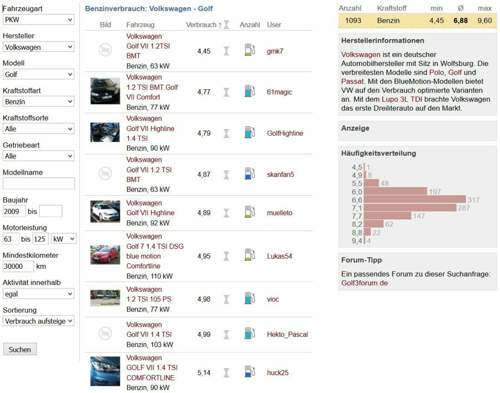Click no-photo placeholder icon for Hekto_Pascal row
The height and width of the screenshot is (393, 500).
[x=105, y=334]
